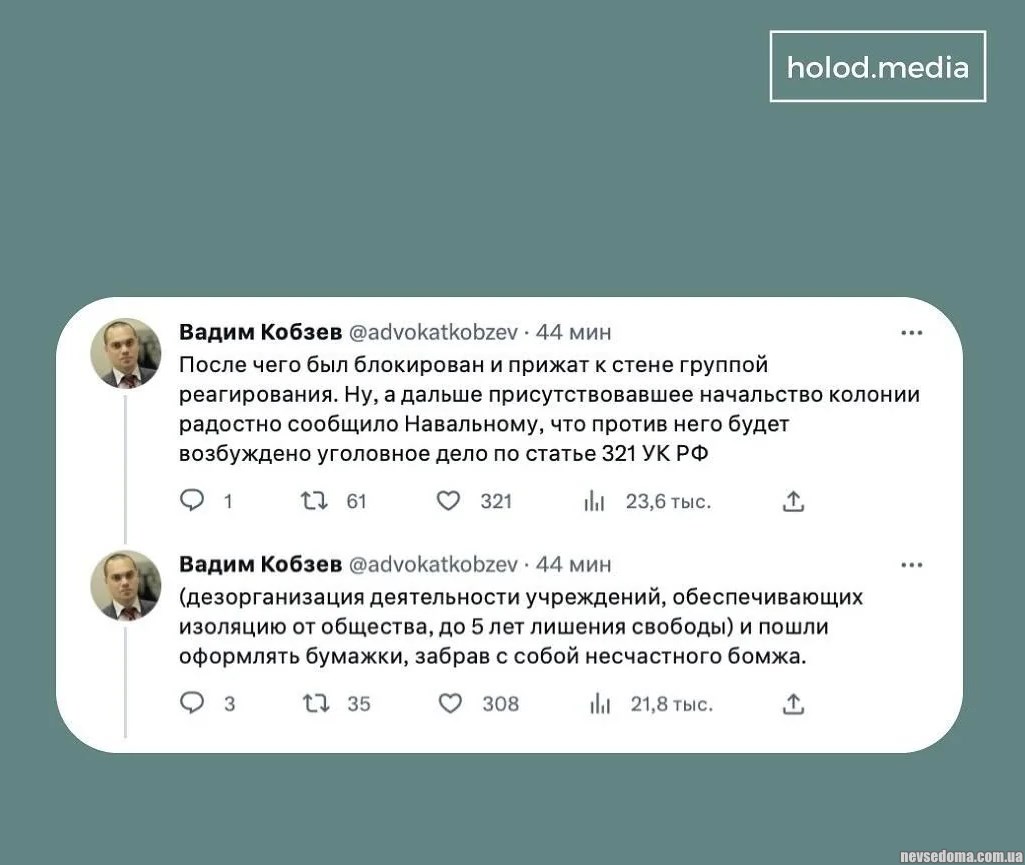Click the nevsedoma.com.ua watermark
The image size is (1025, 865).
[x=959, y=856]
